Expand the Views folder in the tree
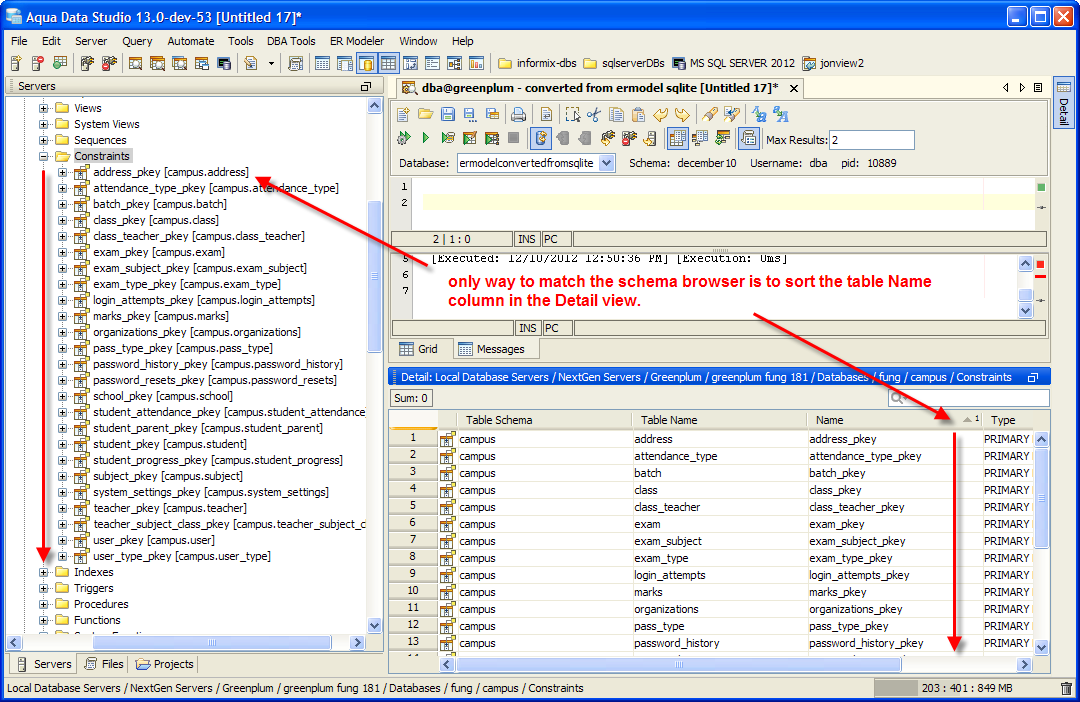1080x702 pixels. 43,108
